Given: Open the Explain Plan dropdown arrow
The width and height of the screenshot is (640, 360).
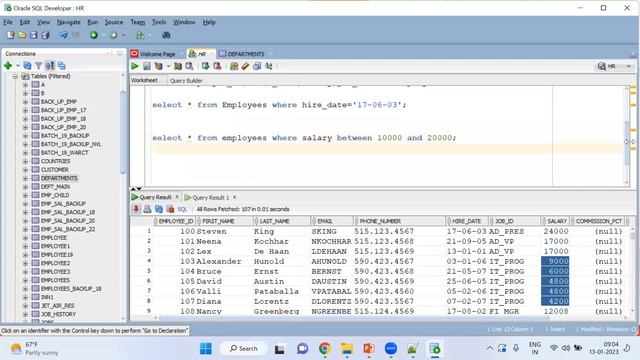Looking at the screenshot, I should (168, 67).
